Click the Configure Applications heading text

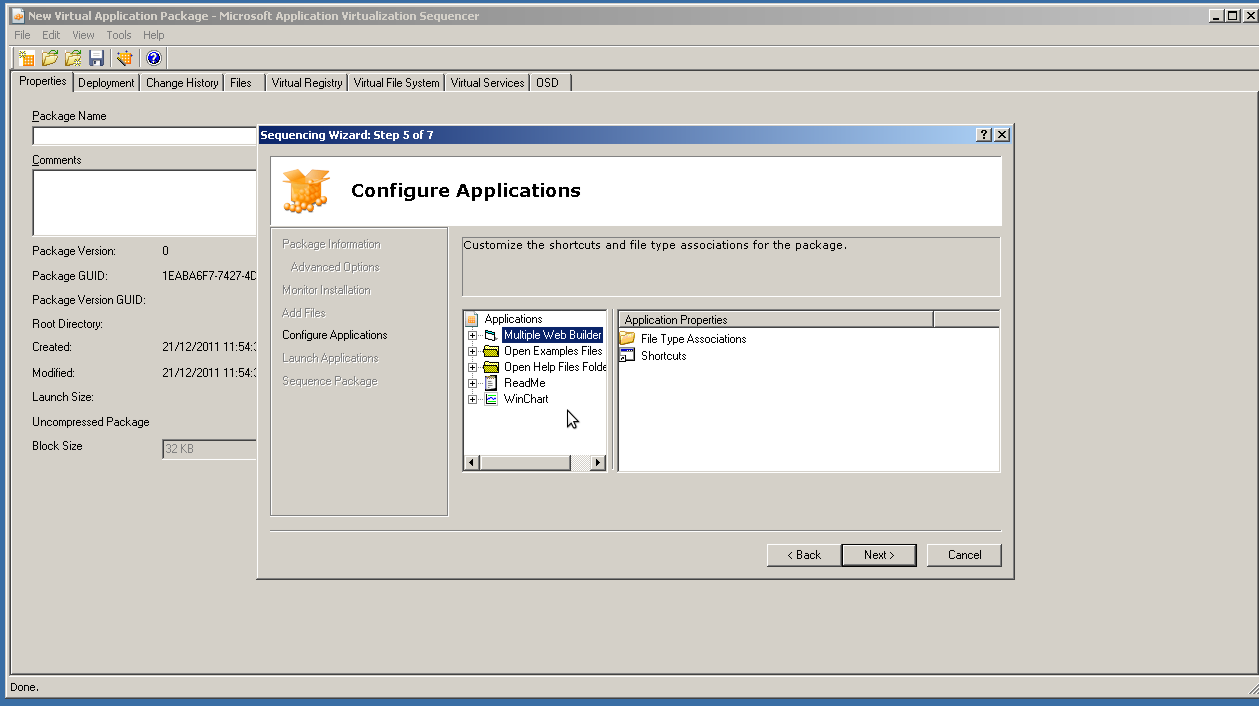coord(466,190)
